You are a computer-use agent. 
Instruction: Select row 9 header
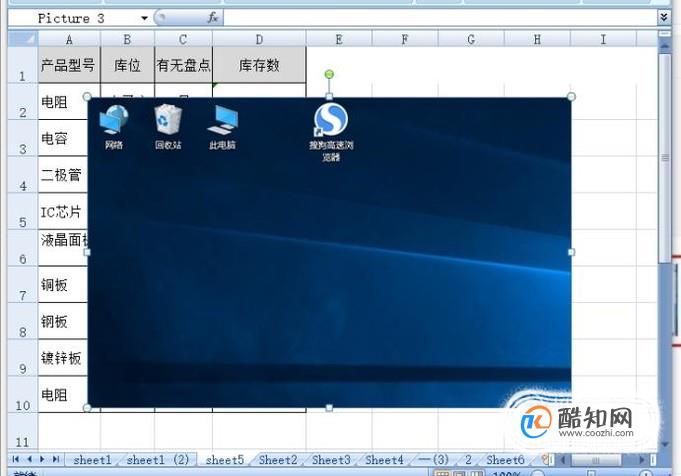point(23,358)
